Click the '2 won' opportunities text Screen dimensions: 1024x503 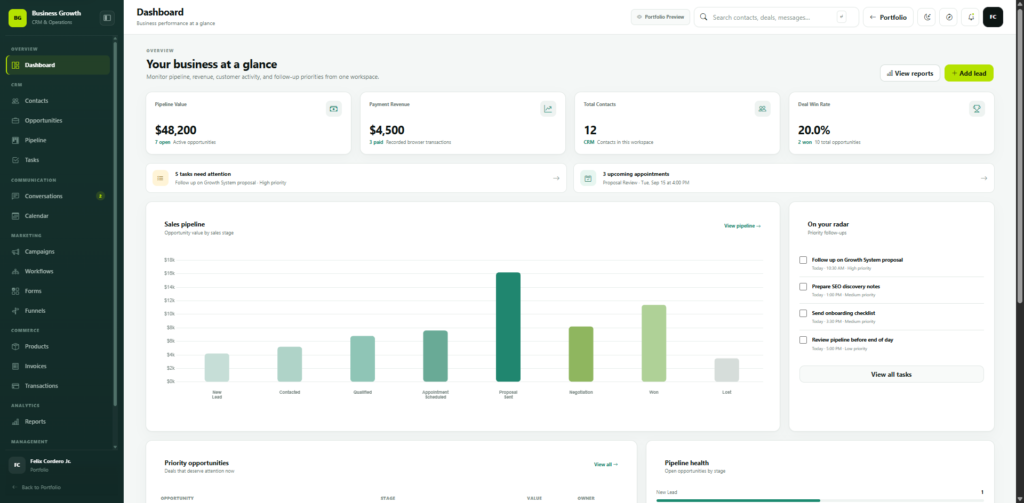click(805, 142)
